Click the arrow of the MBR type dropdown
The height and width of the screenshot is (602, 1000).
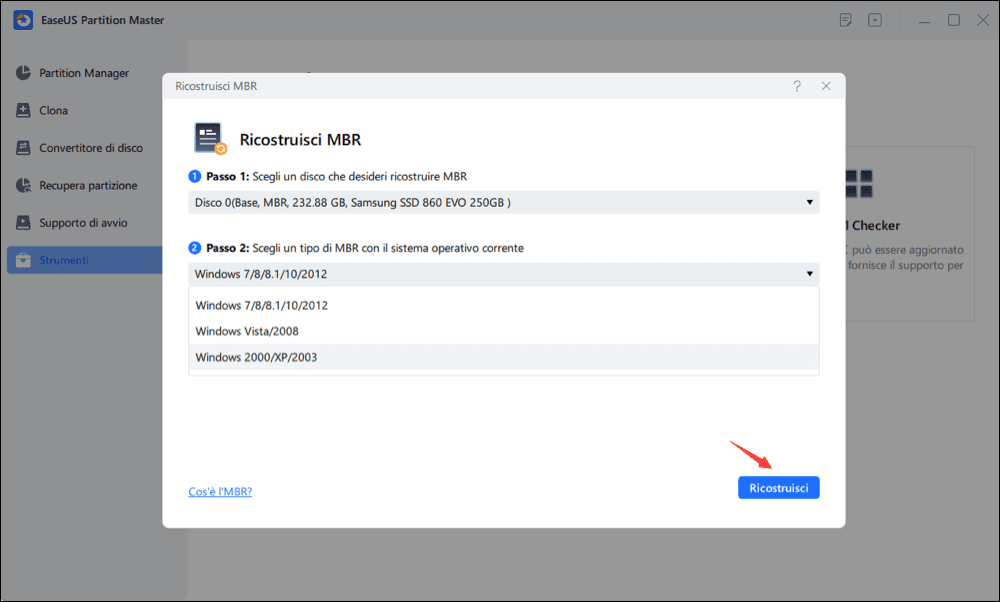click(809, 274)
